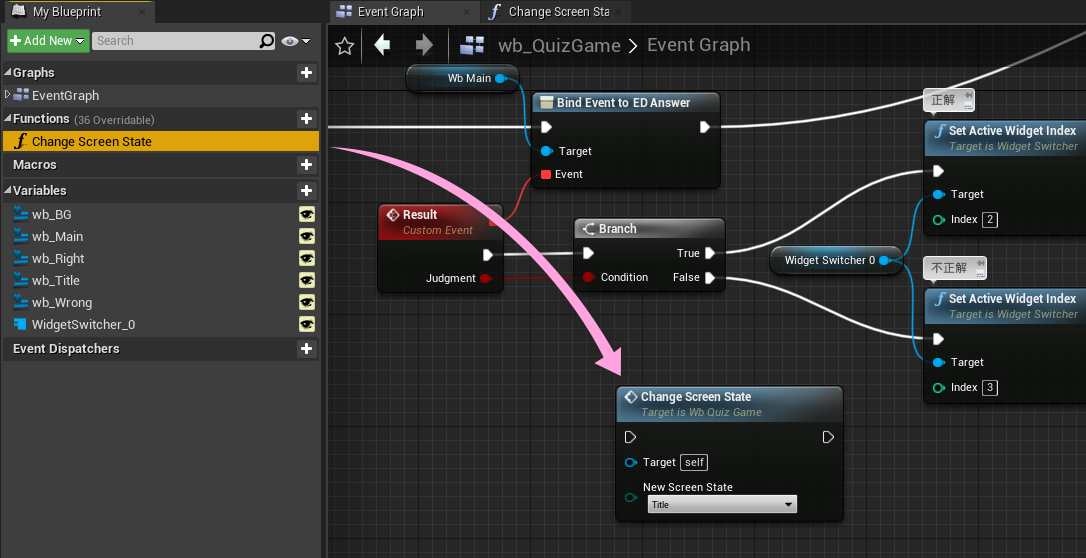
Task: Click the graph grid icon in breadcrumb
Action: pyautogui.click(x=472, y=46)
